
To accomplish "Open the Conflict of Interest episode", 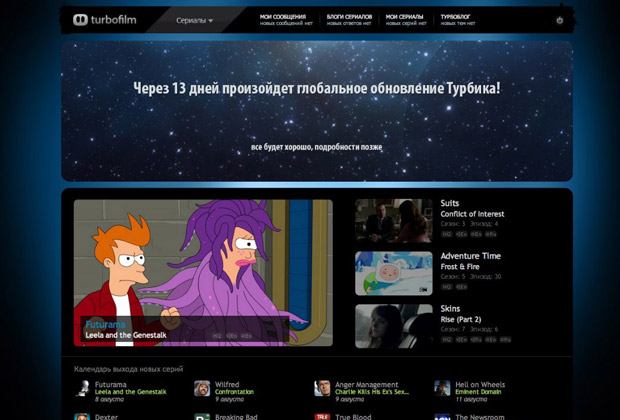I will (473, 214).
